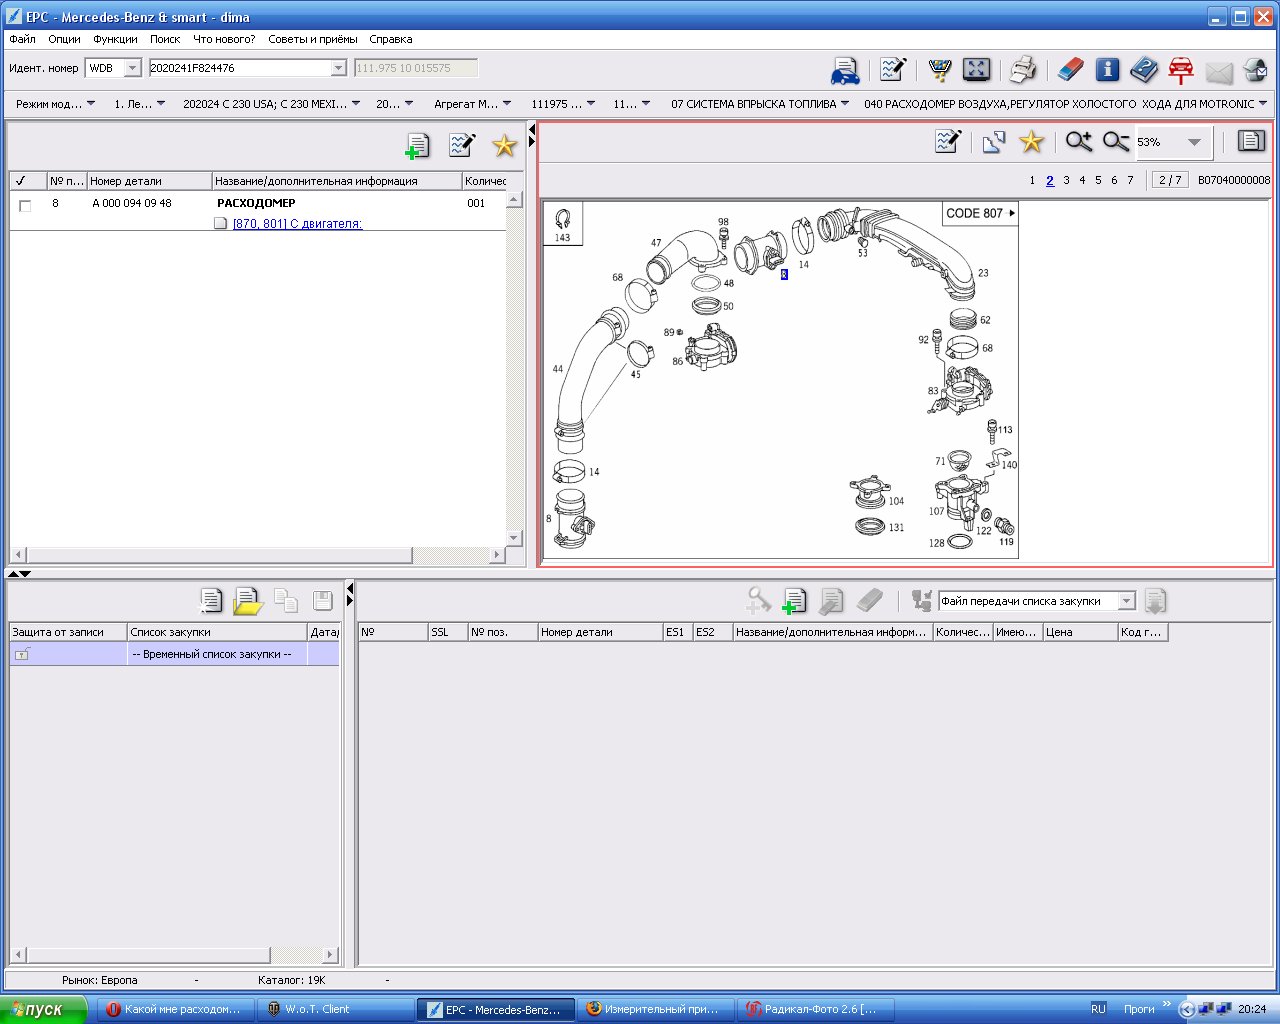Image resolution: width=1280 pixels, height=1024 pixels.
Task: Switch to Радикал-Фото taskbar item
Action: point(816,1009)
